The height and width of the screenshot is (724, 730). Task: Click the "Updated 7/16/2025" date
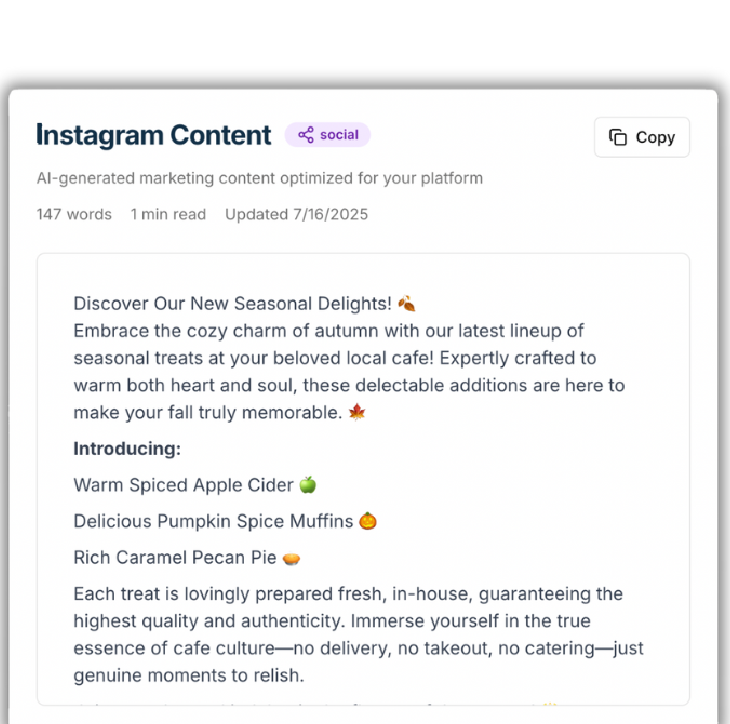point(296,214)
